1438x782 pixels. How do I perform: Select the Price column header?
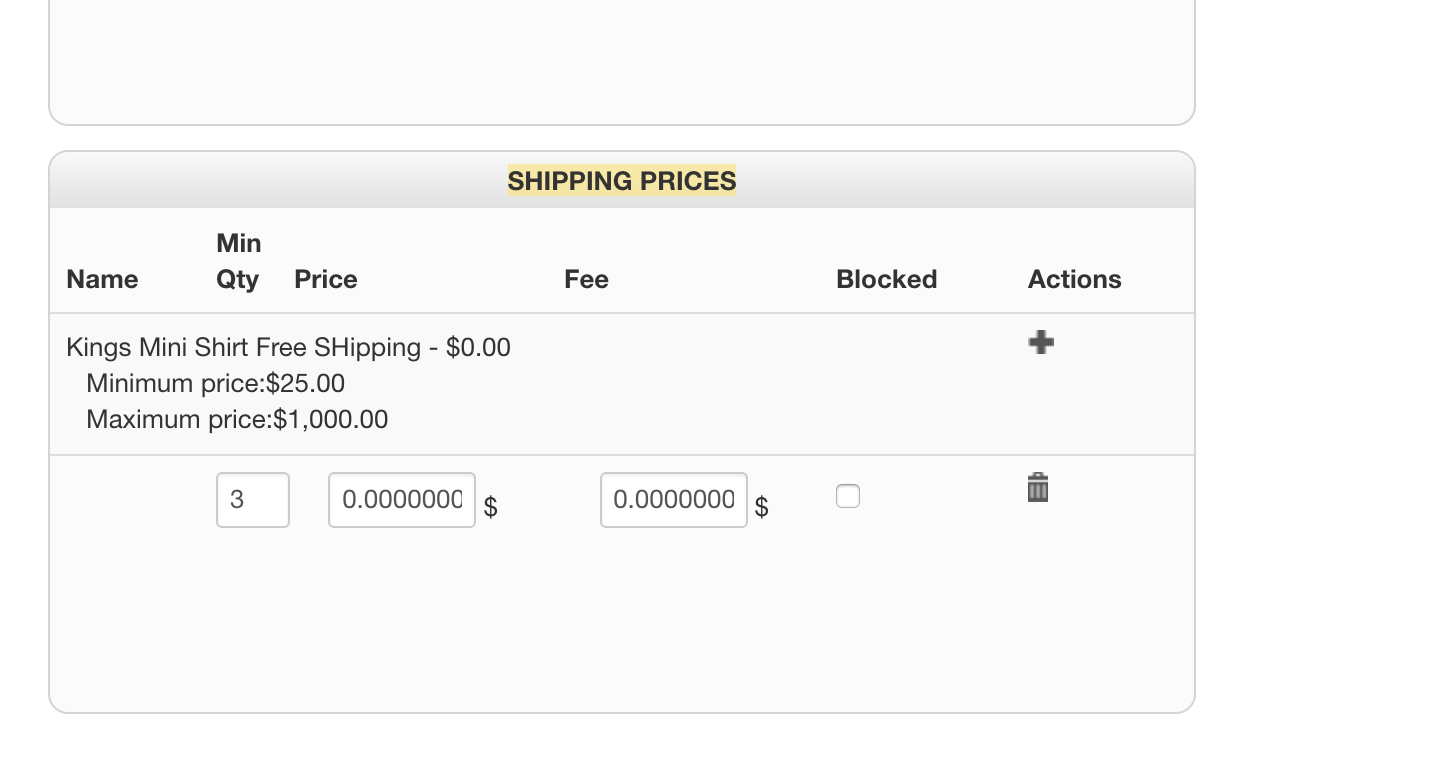pos(326,279)
